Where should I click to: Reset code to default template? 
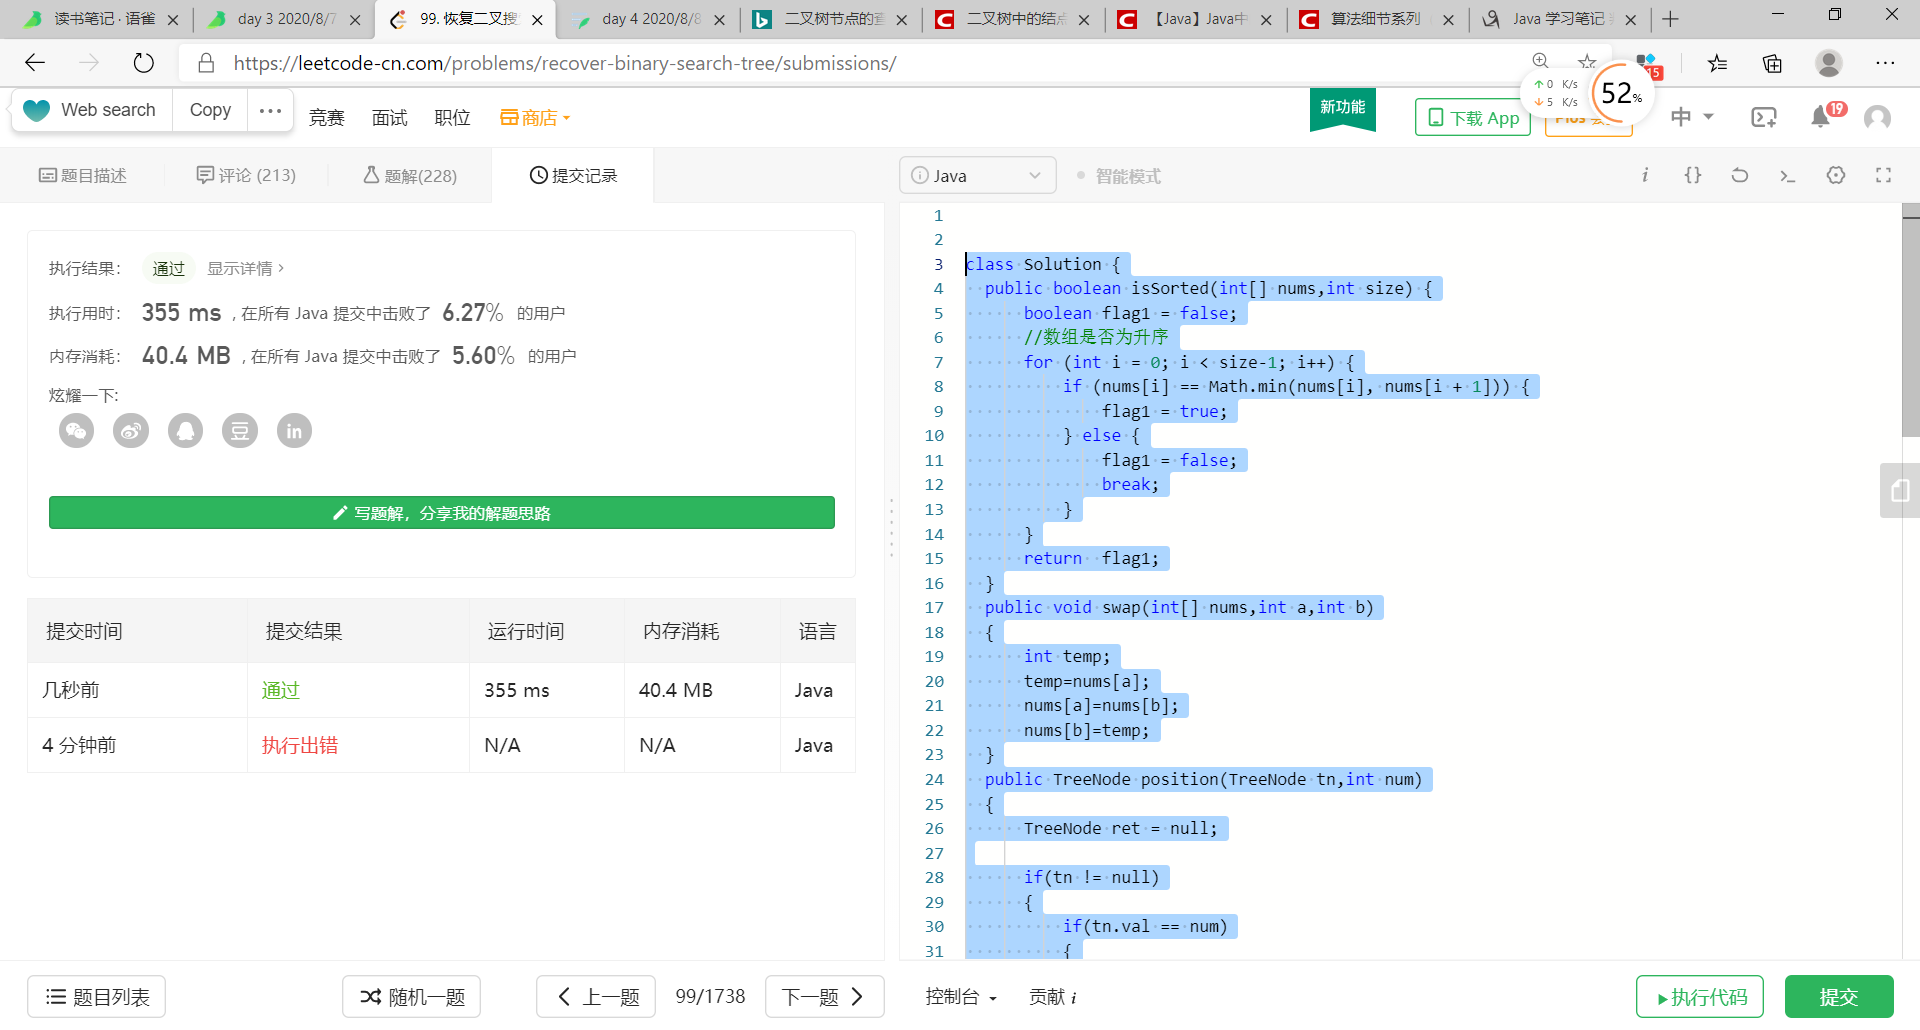[x=1740, y=175]
